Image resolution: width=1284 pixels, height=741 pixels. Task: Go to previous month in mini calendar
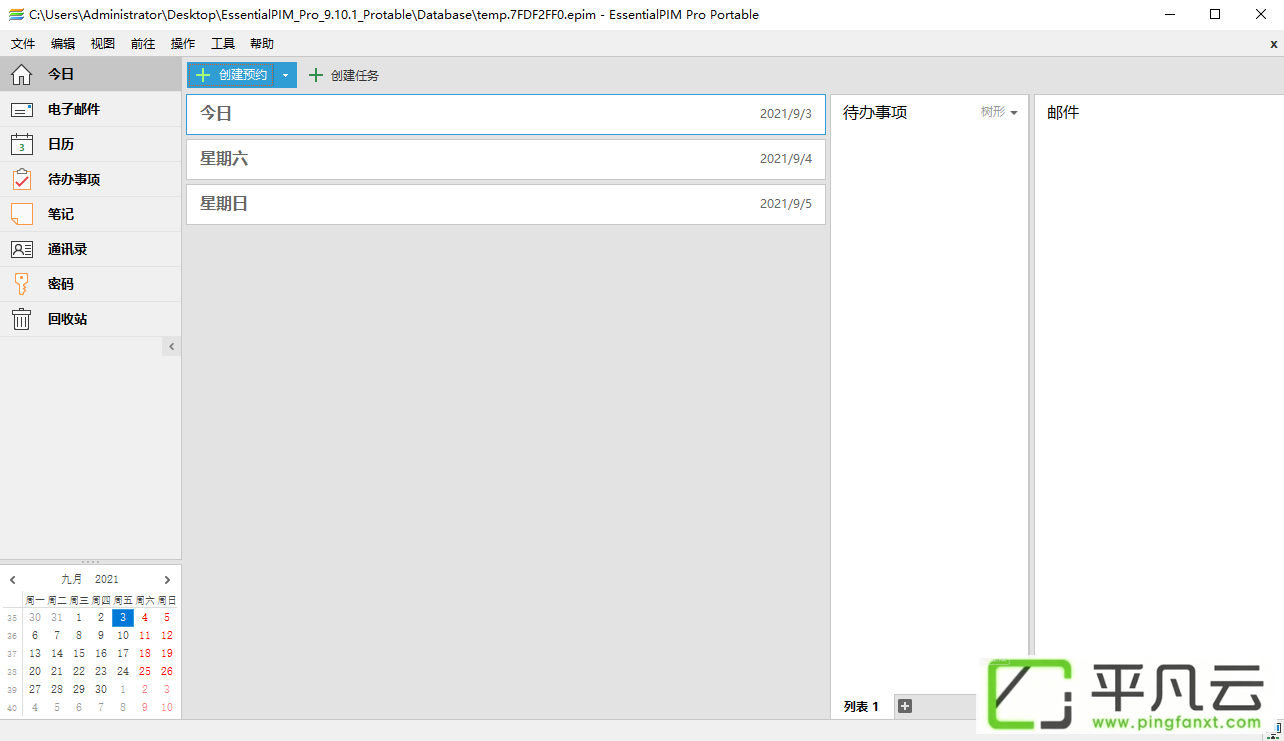tap(13, 580)
